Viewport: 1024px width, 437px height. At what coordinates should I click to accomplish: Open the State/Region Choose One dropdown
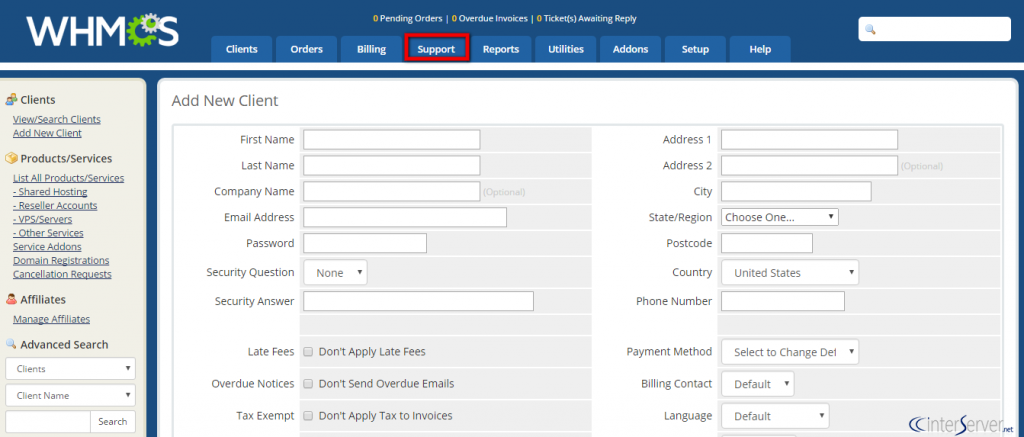click(780, 217)
